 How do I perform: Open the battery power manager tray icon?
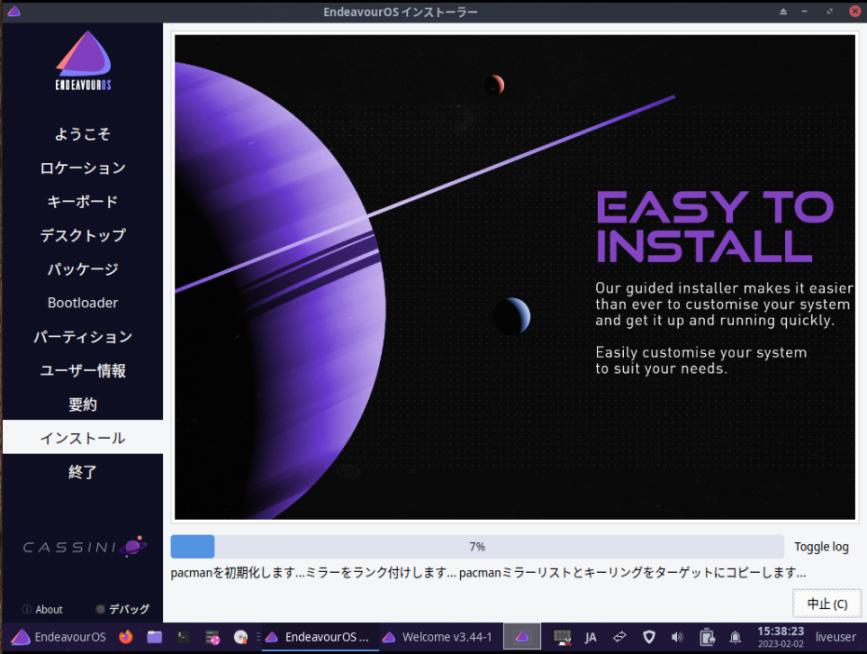point(706,637)
